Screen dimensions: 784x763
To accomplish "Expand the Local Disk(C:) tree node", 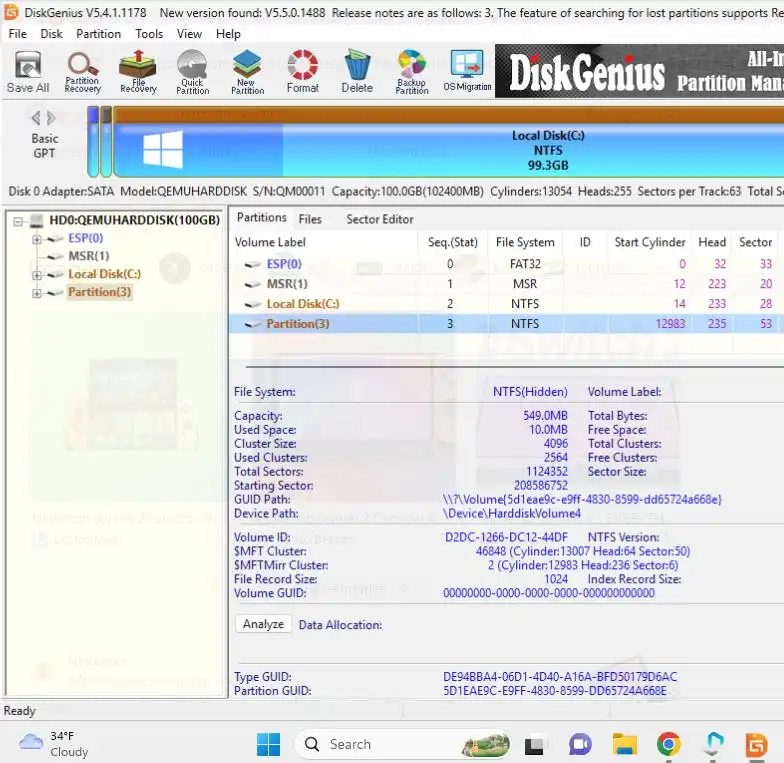I will (x=36, y=275).
